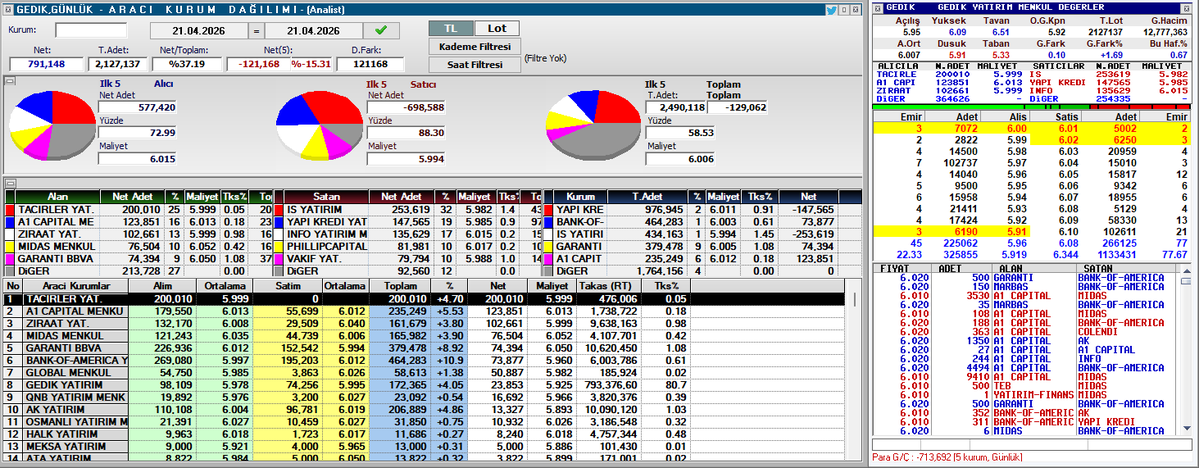Click the equals sign button between dates
The width and height of the screenshot is (1199, 468).
click(256, 31)
